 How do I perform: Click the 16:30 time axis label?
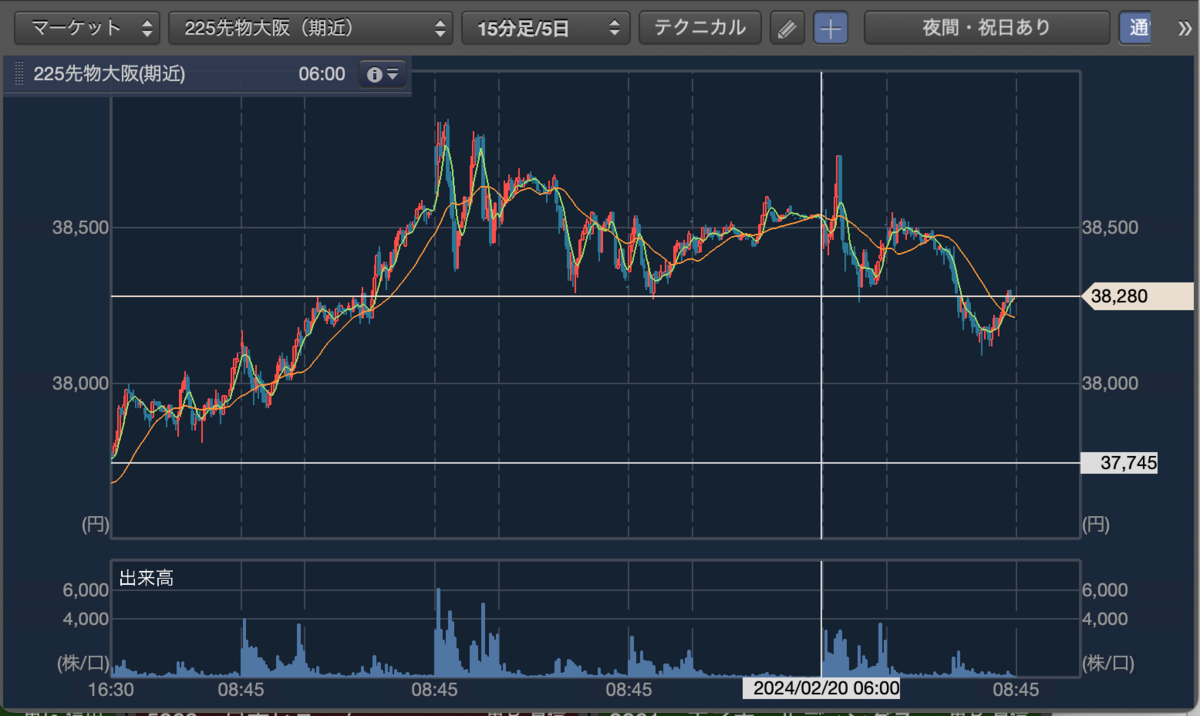110,689
